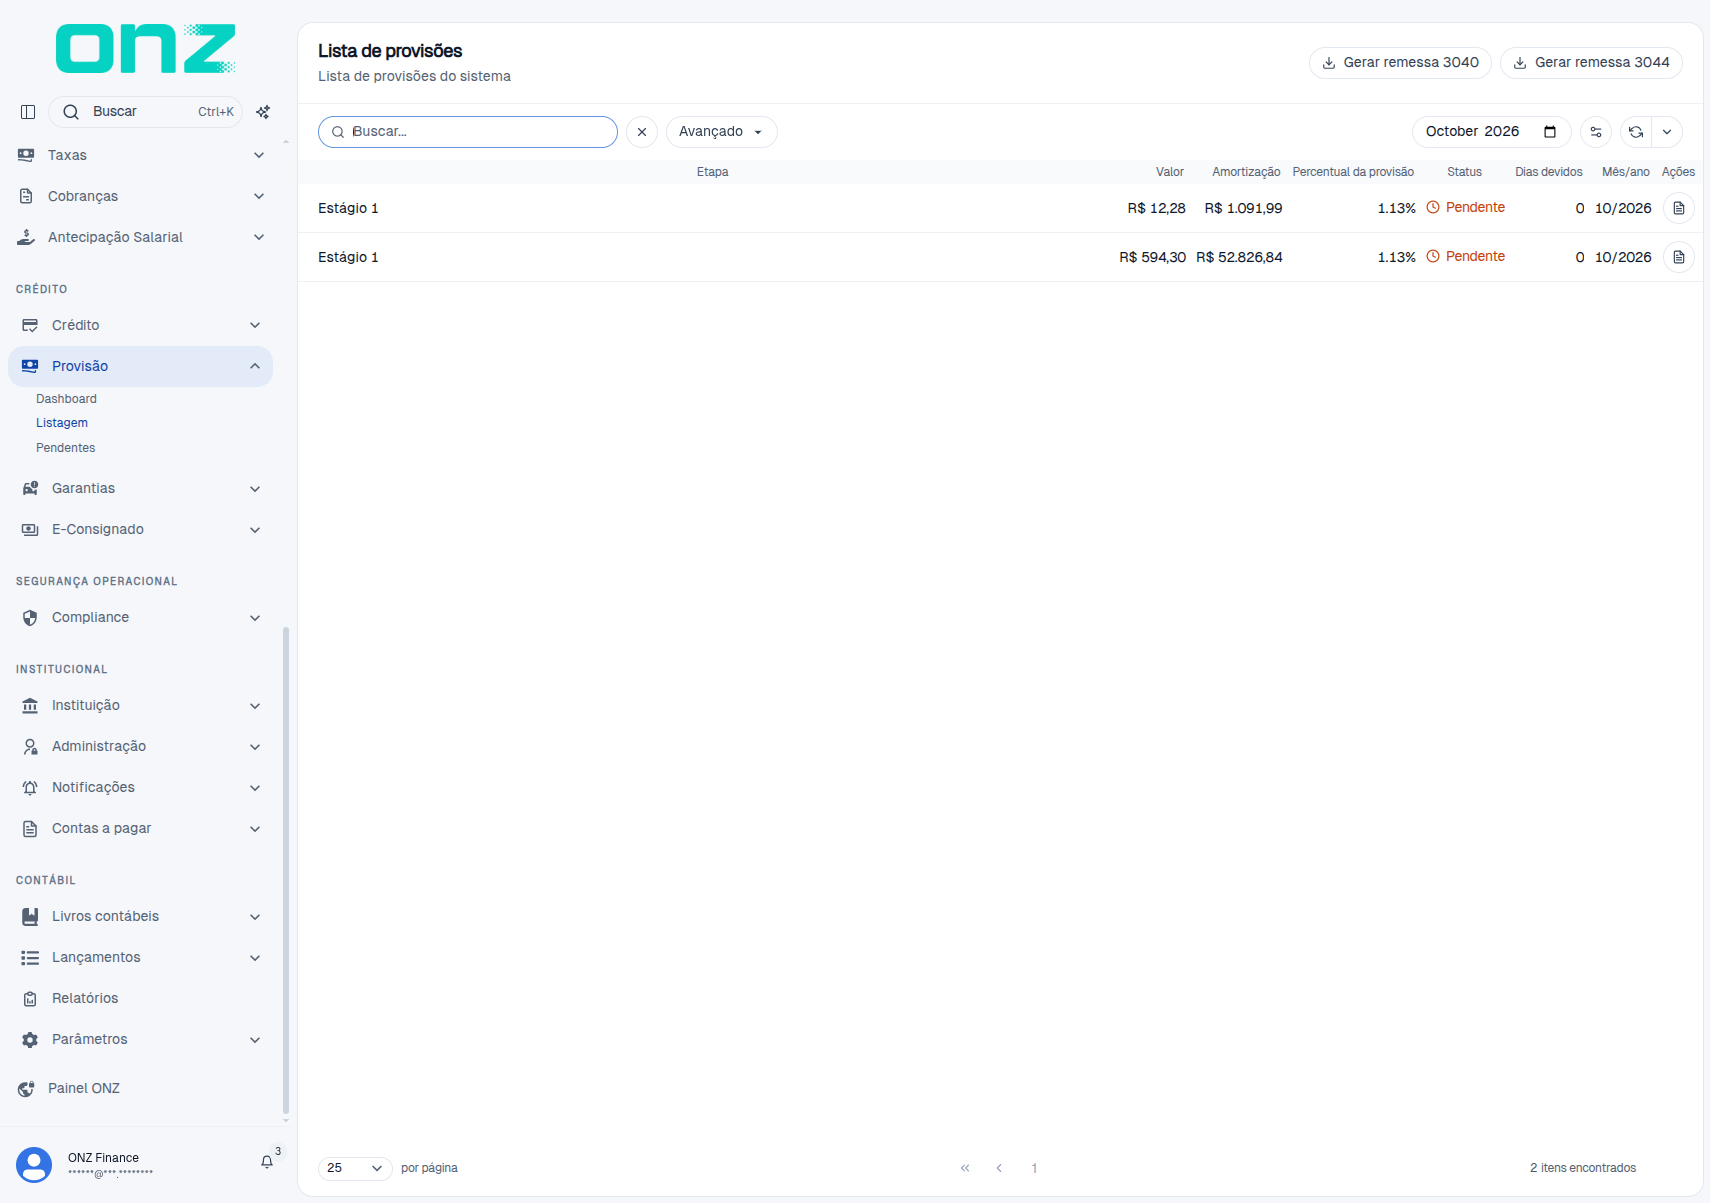The width and height of the screenshot is (1710, 1203).
Task: Collapse the Provisão menu
Action: (x=140, y=366)
